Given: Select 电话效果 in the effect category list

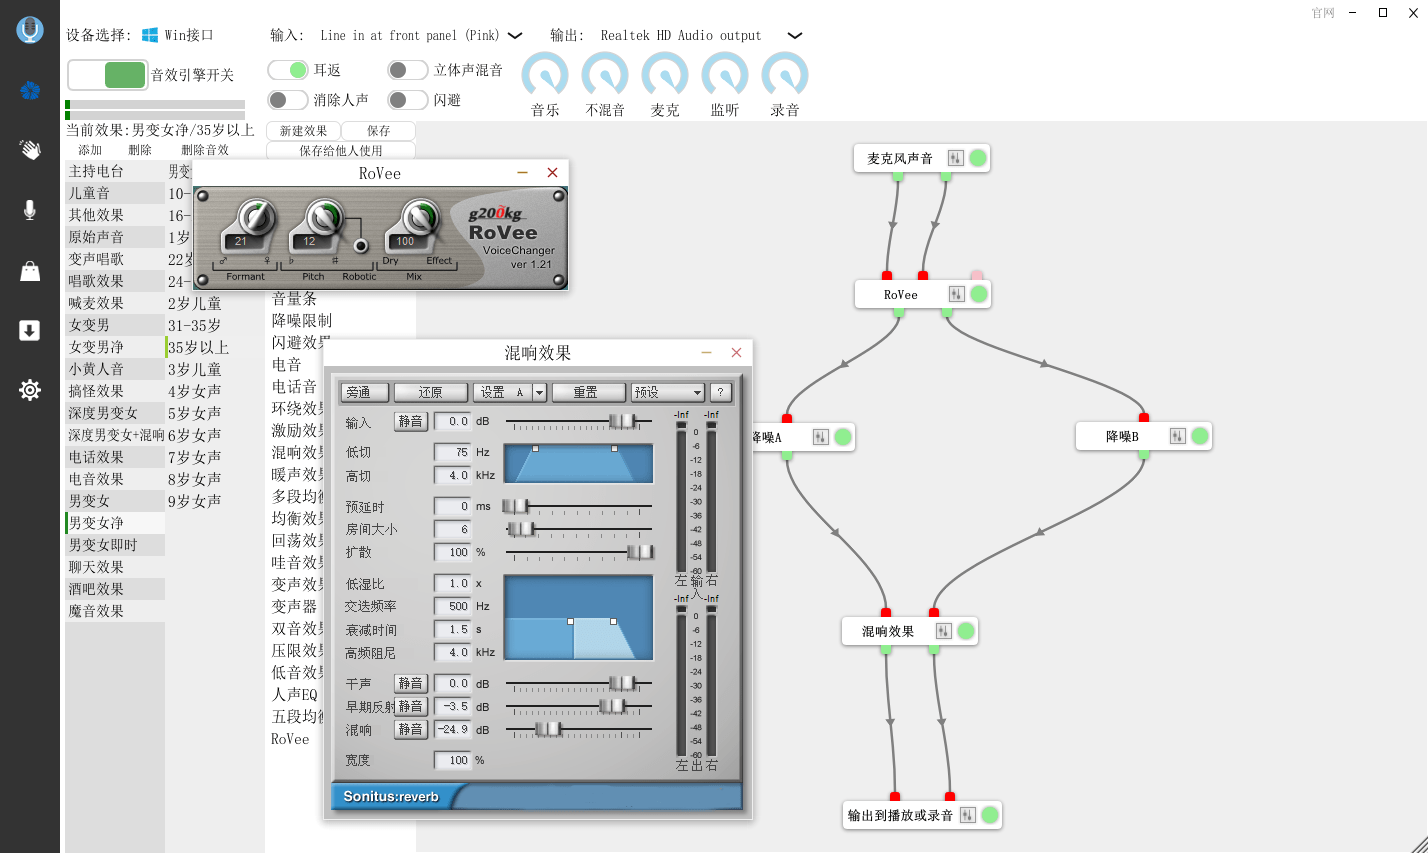Looking at the screenshot, I should [x=96, y=457].
